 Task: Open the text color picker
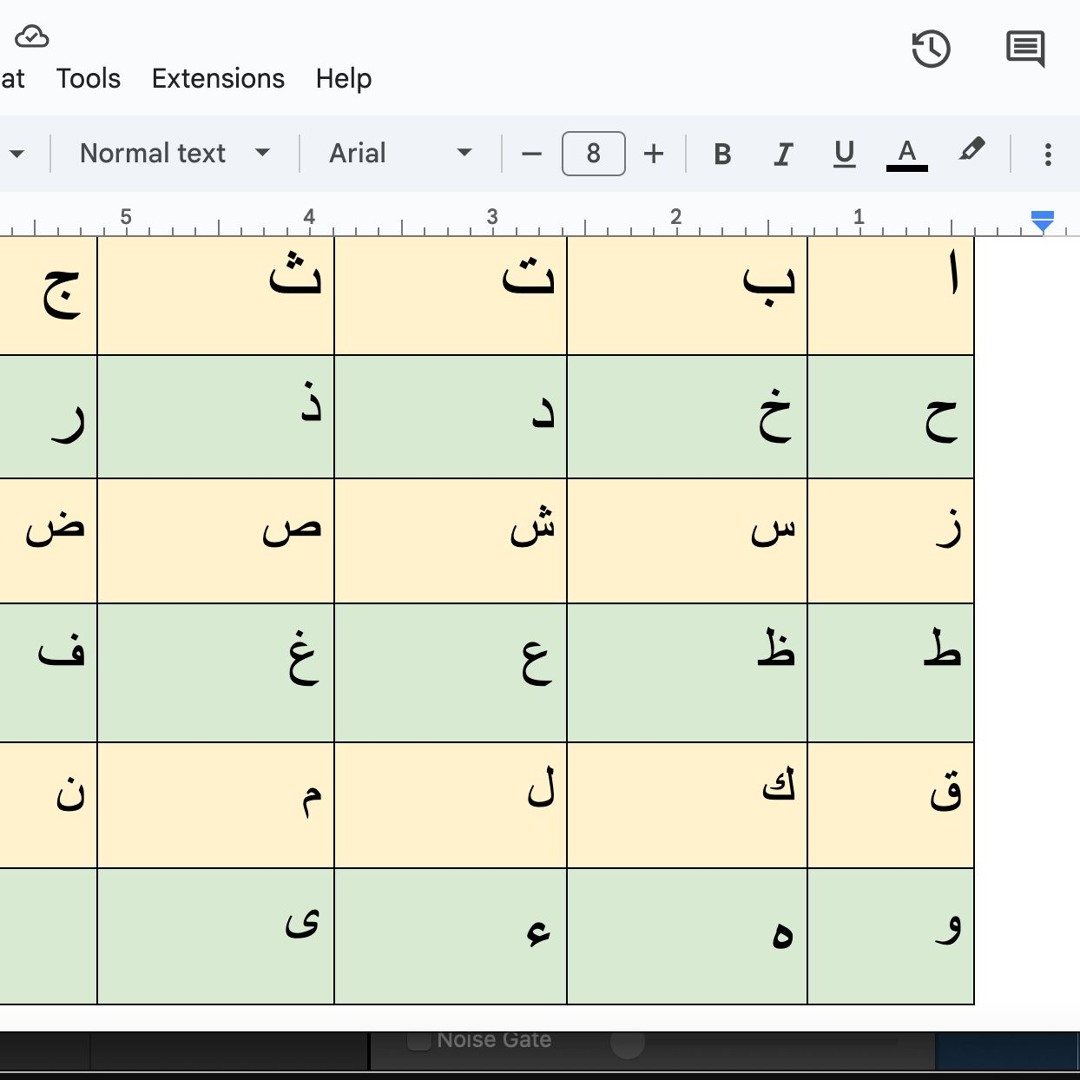point(906,154)
